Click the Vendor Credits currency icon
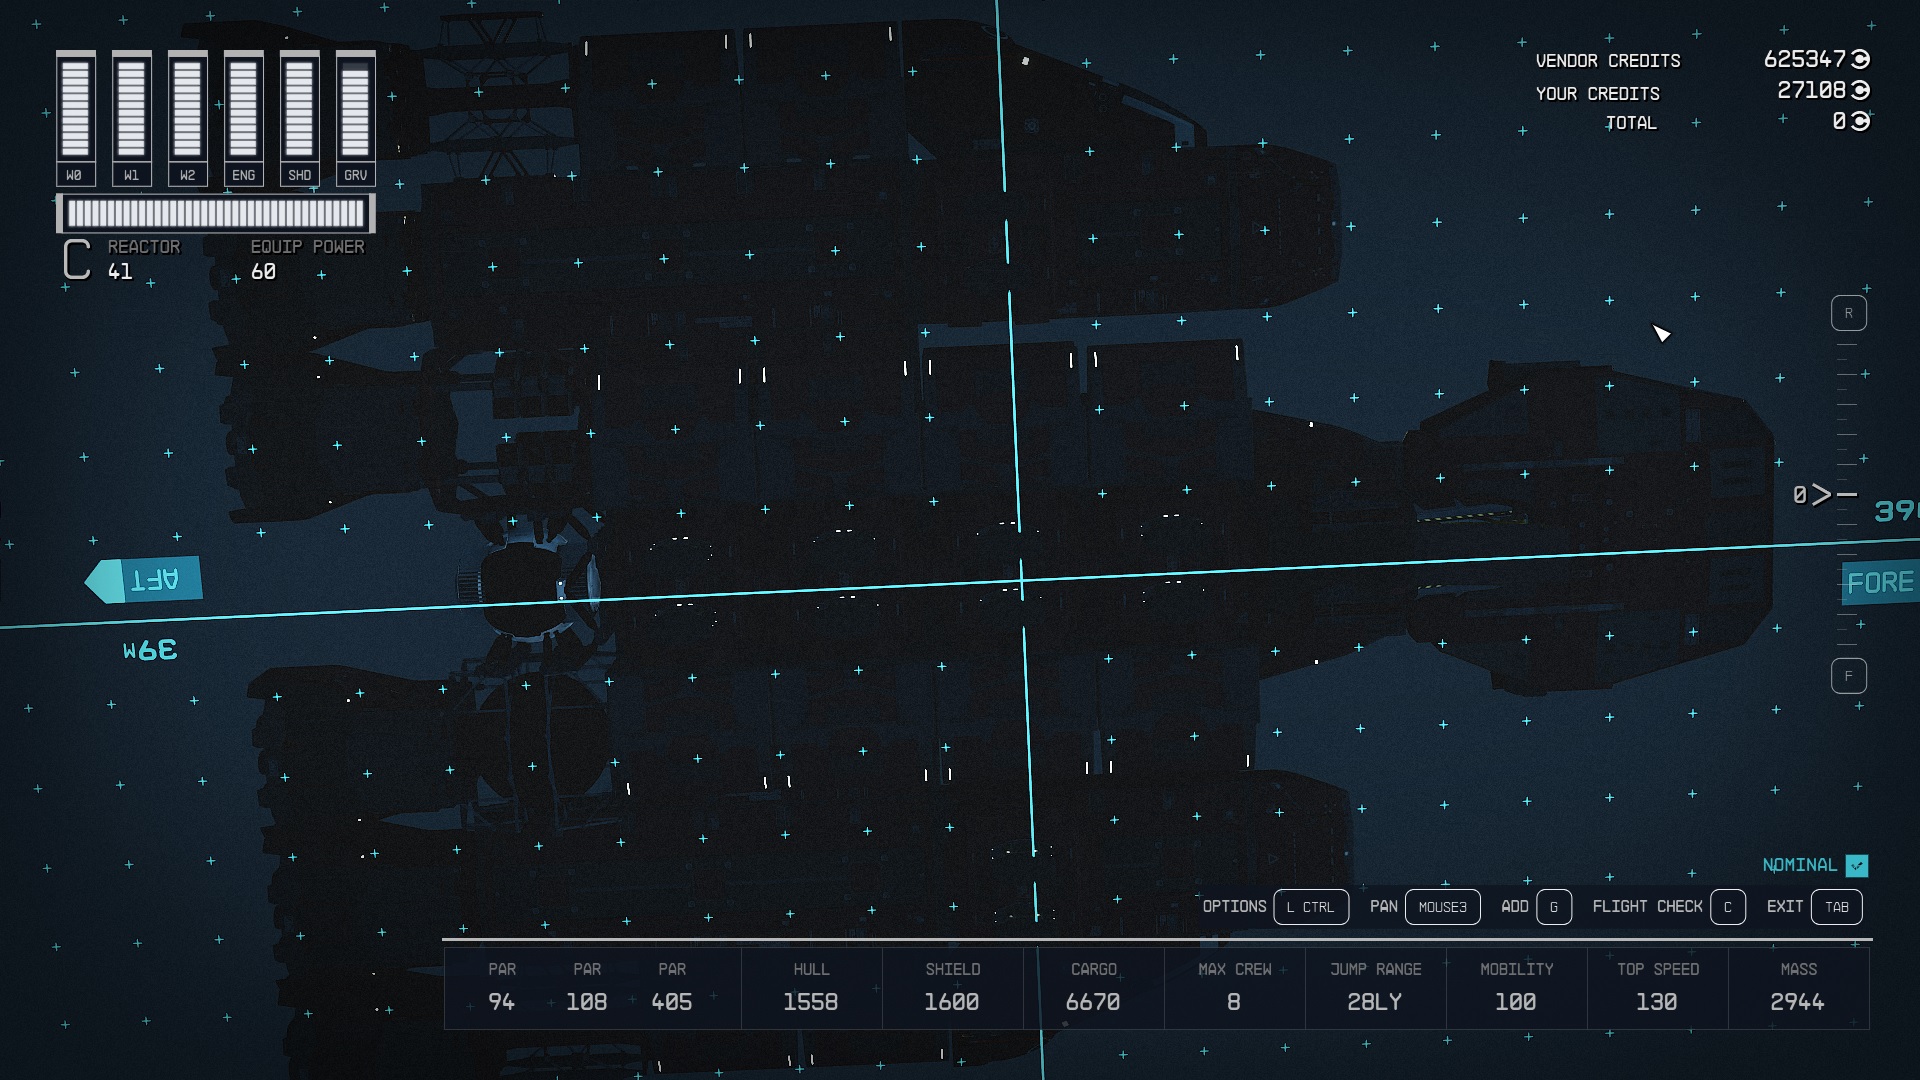 pyautogui.click(x=1860, y=60)
